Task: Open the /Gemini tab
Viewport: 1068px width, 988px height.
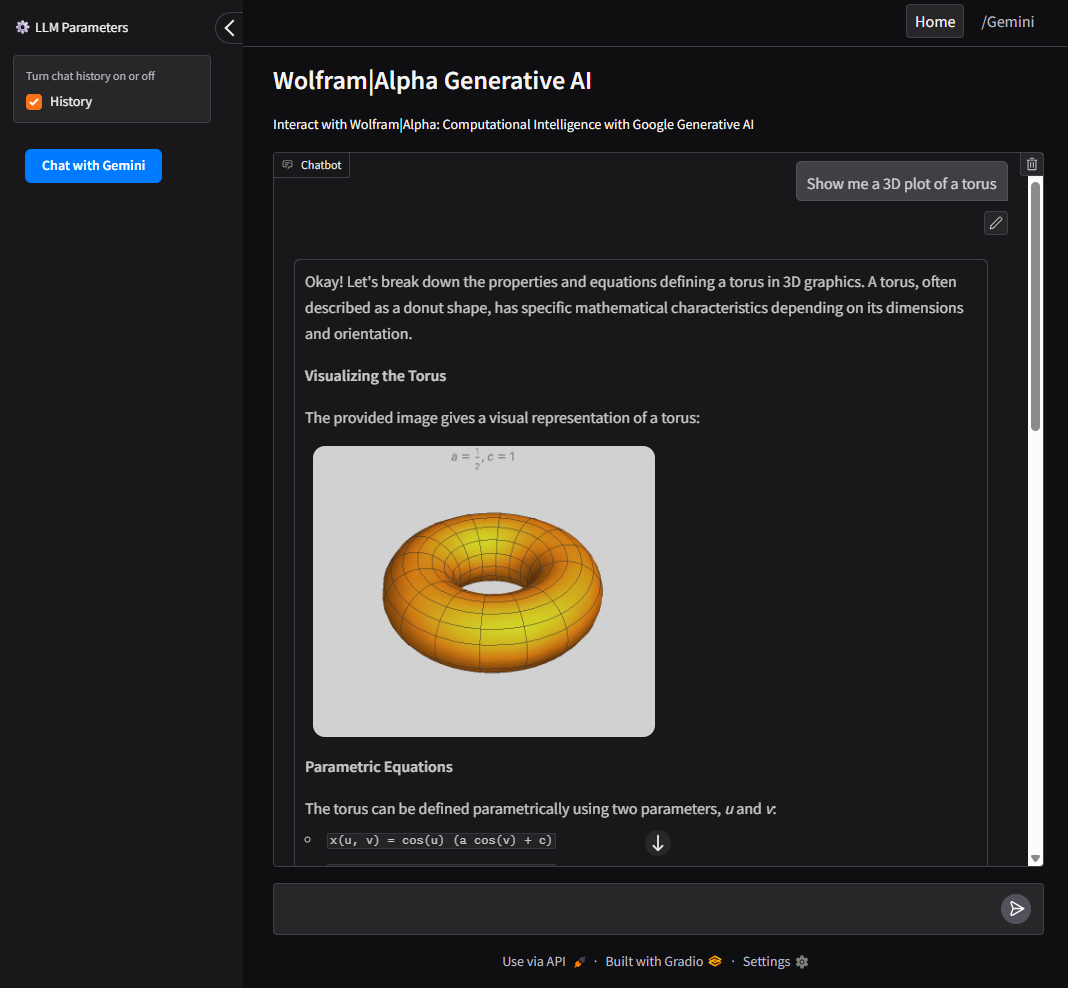Action: [1007, 21]
